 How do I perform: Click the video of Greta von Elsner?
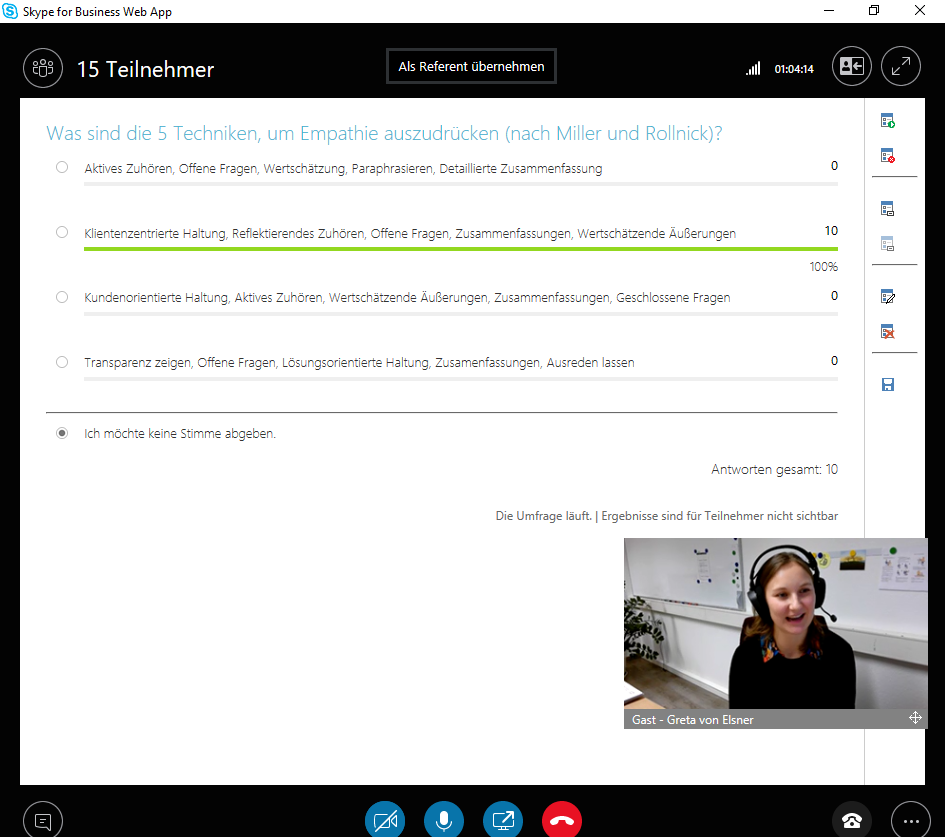pyautogui.click(x=775, y=623)
